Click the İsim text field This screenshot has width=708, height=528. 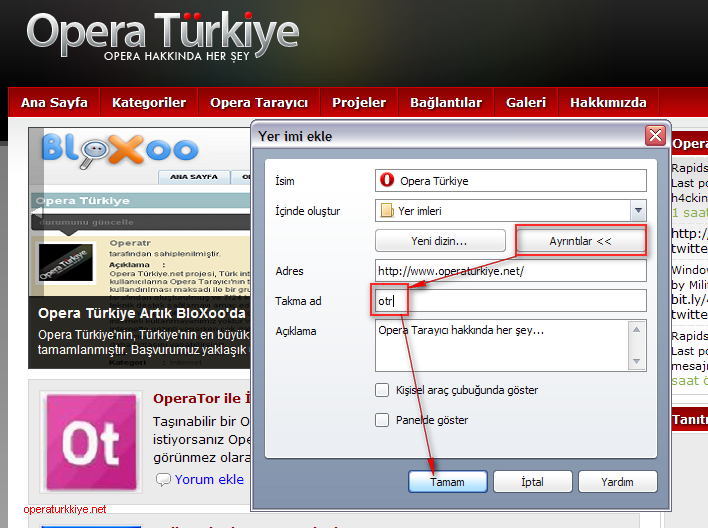511,180
